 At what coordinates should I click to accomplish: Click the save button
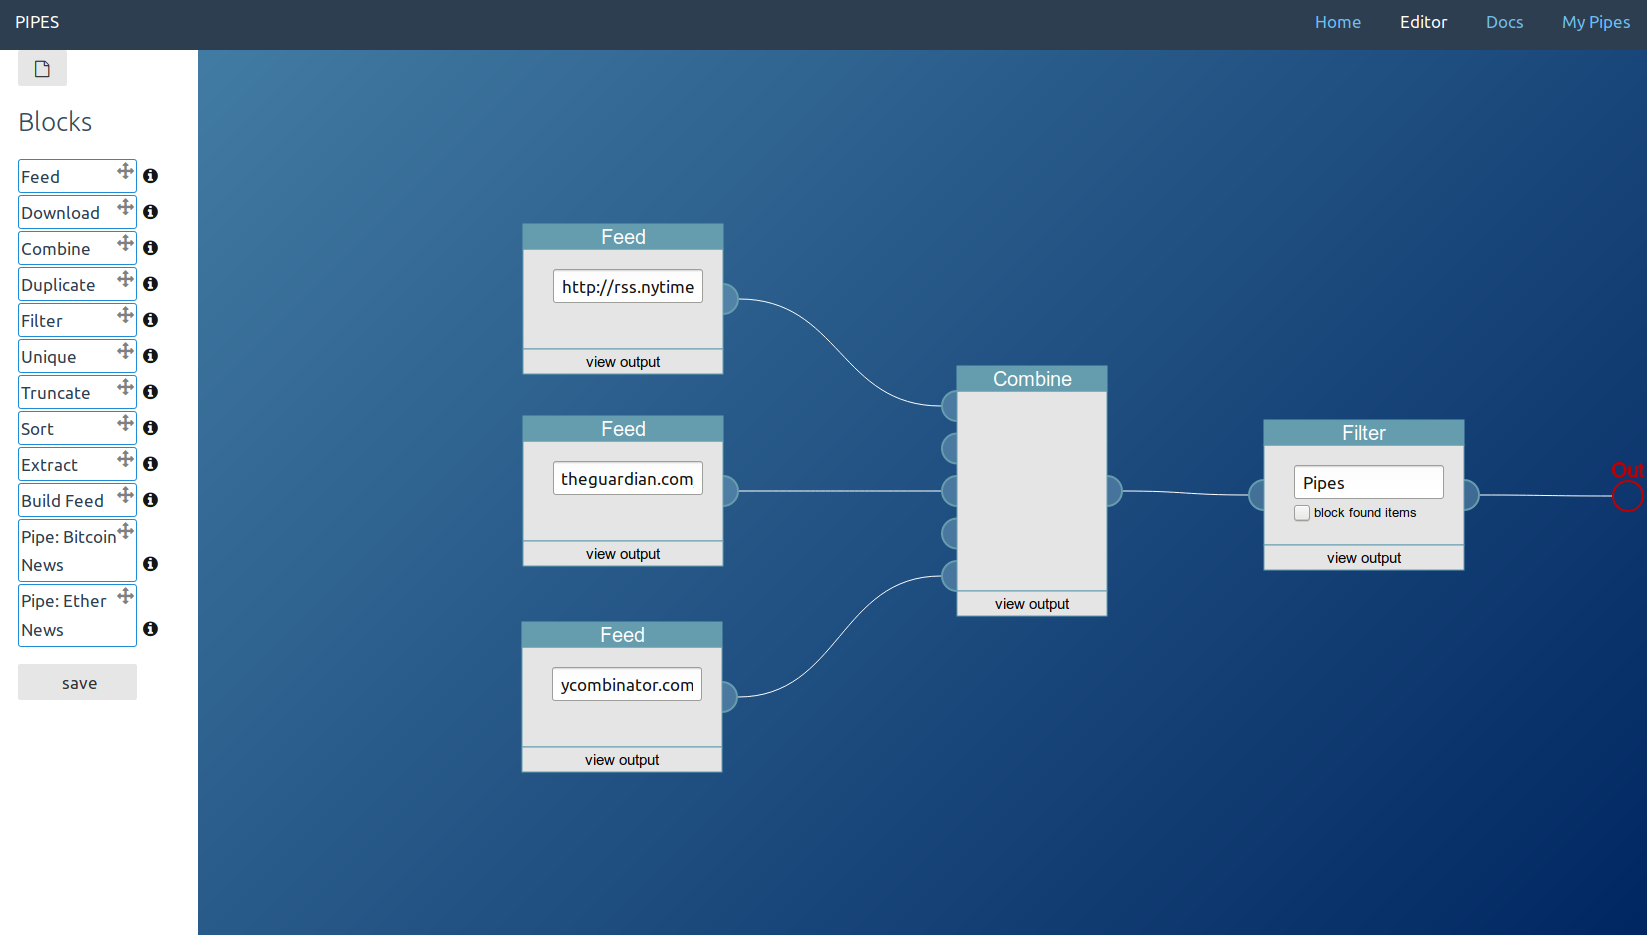coord(78,683)
